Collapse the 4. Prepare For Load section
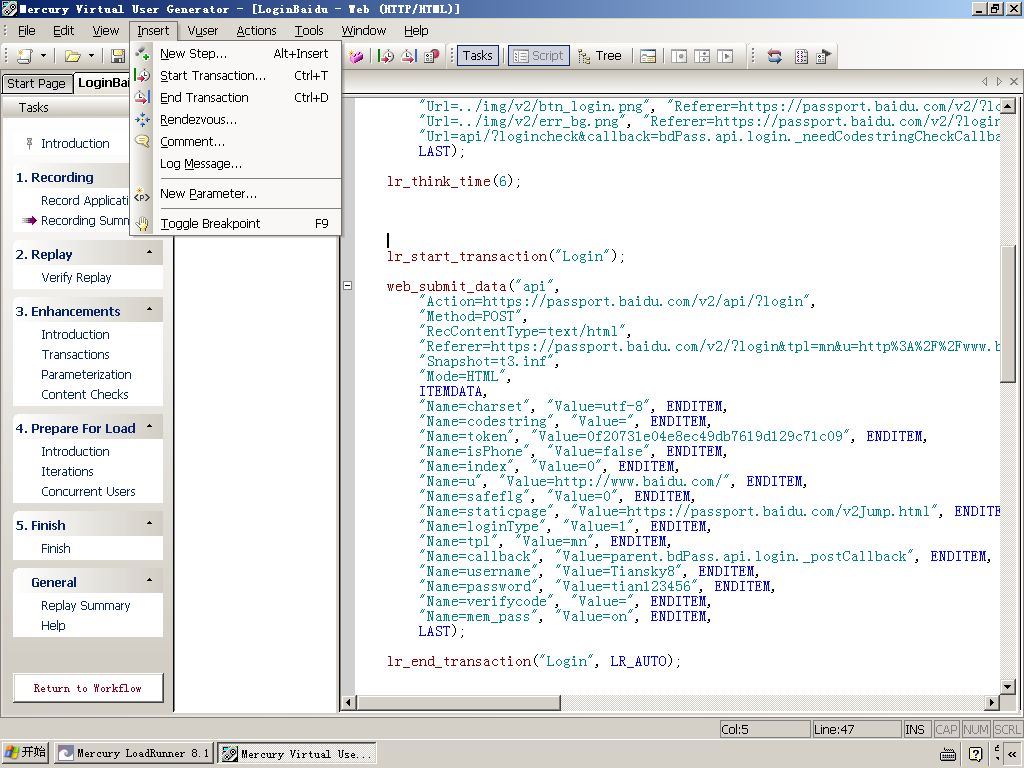Screen dimensions: 1024x768 click(150, 427)
